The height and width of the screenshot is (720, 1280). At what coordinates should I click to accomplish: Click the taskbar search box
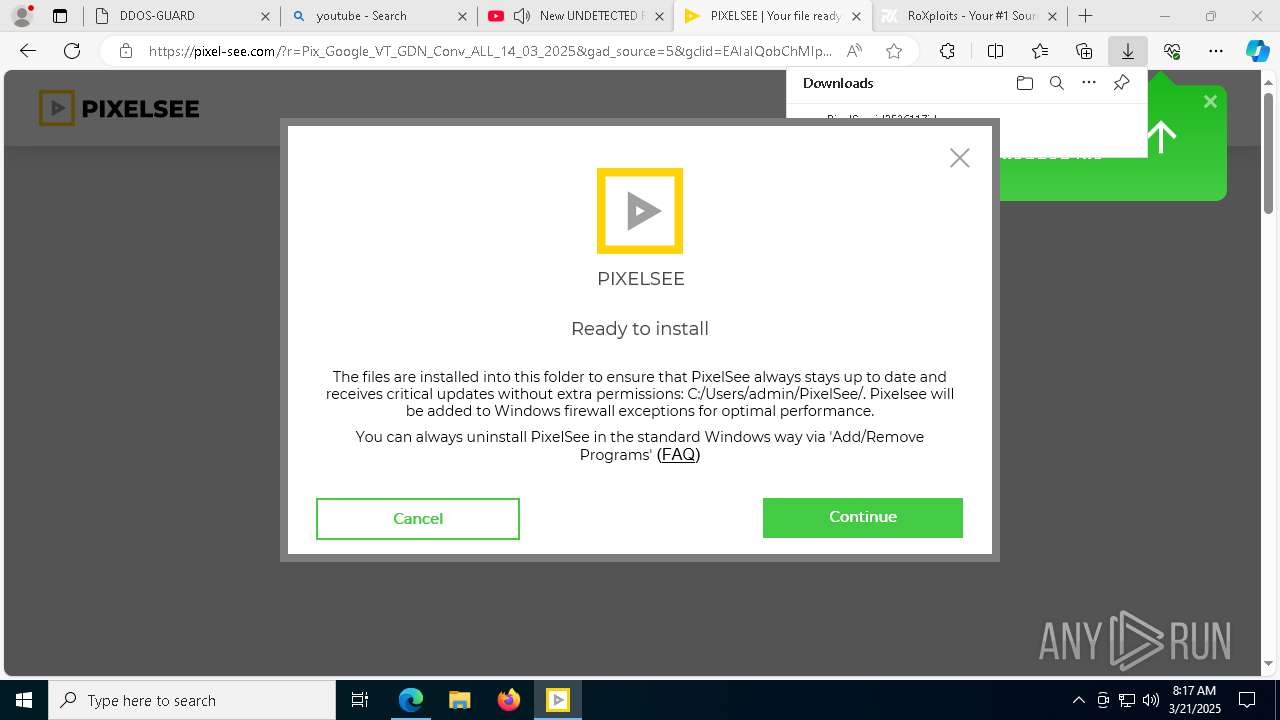[192, 700]
